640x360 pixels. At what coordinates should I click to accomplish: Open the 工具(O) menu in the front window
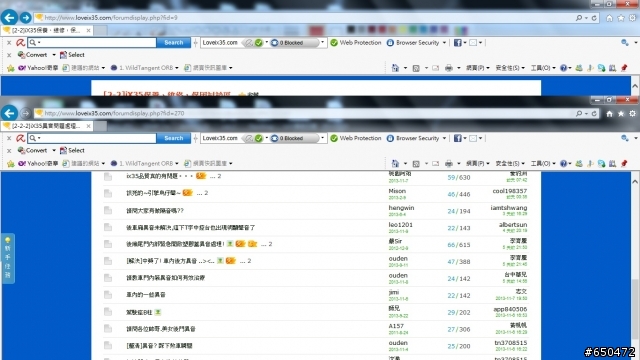tap(542, 163)
